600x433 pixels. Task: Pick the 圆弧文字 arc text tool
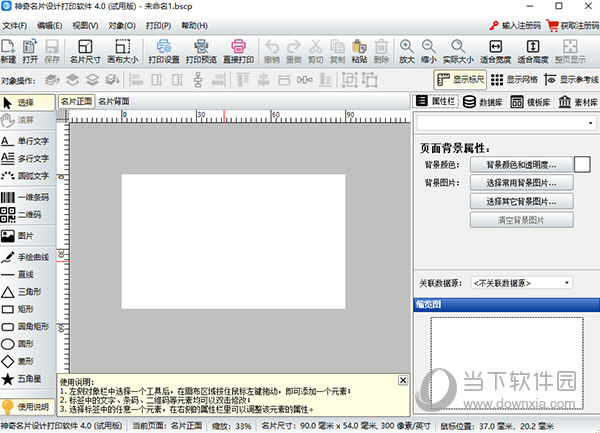pos(25,176)
